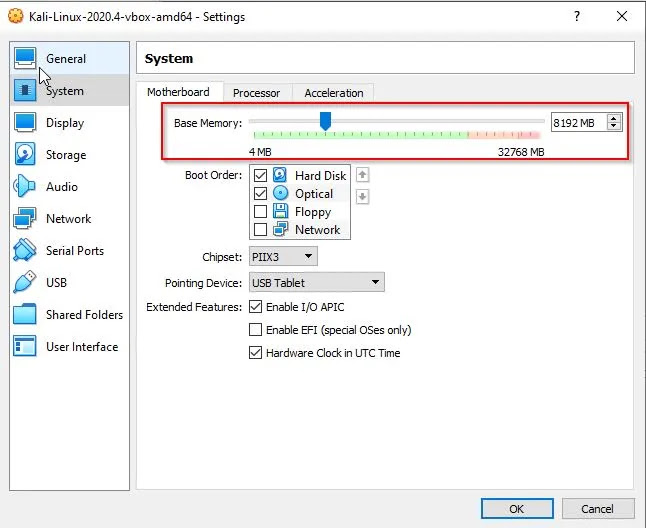Image resolution: width=646 pixels, height=528 pixels.
Task: Open the Chipset PIIX3 dropdown
Action: [x=283, y=257]
